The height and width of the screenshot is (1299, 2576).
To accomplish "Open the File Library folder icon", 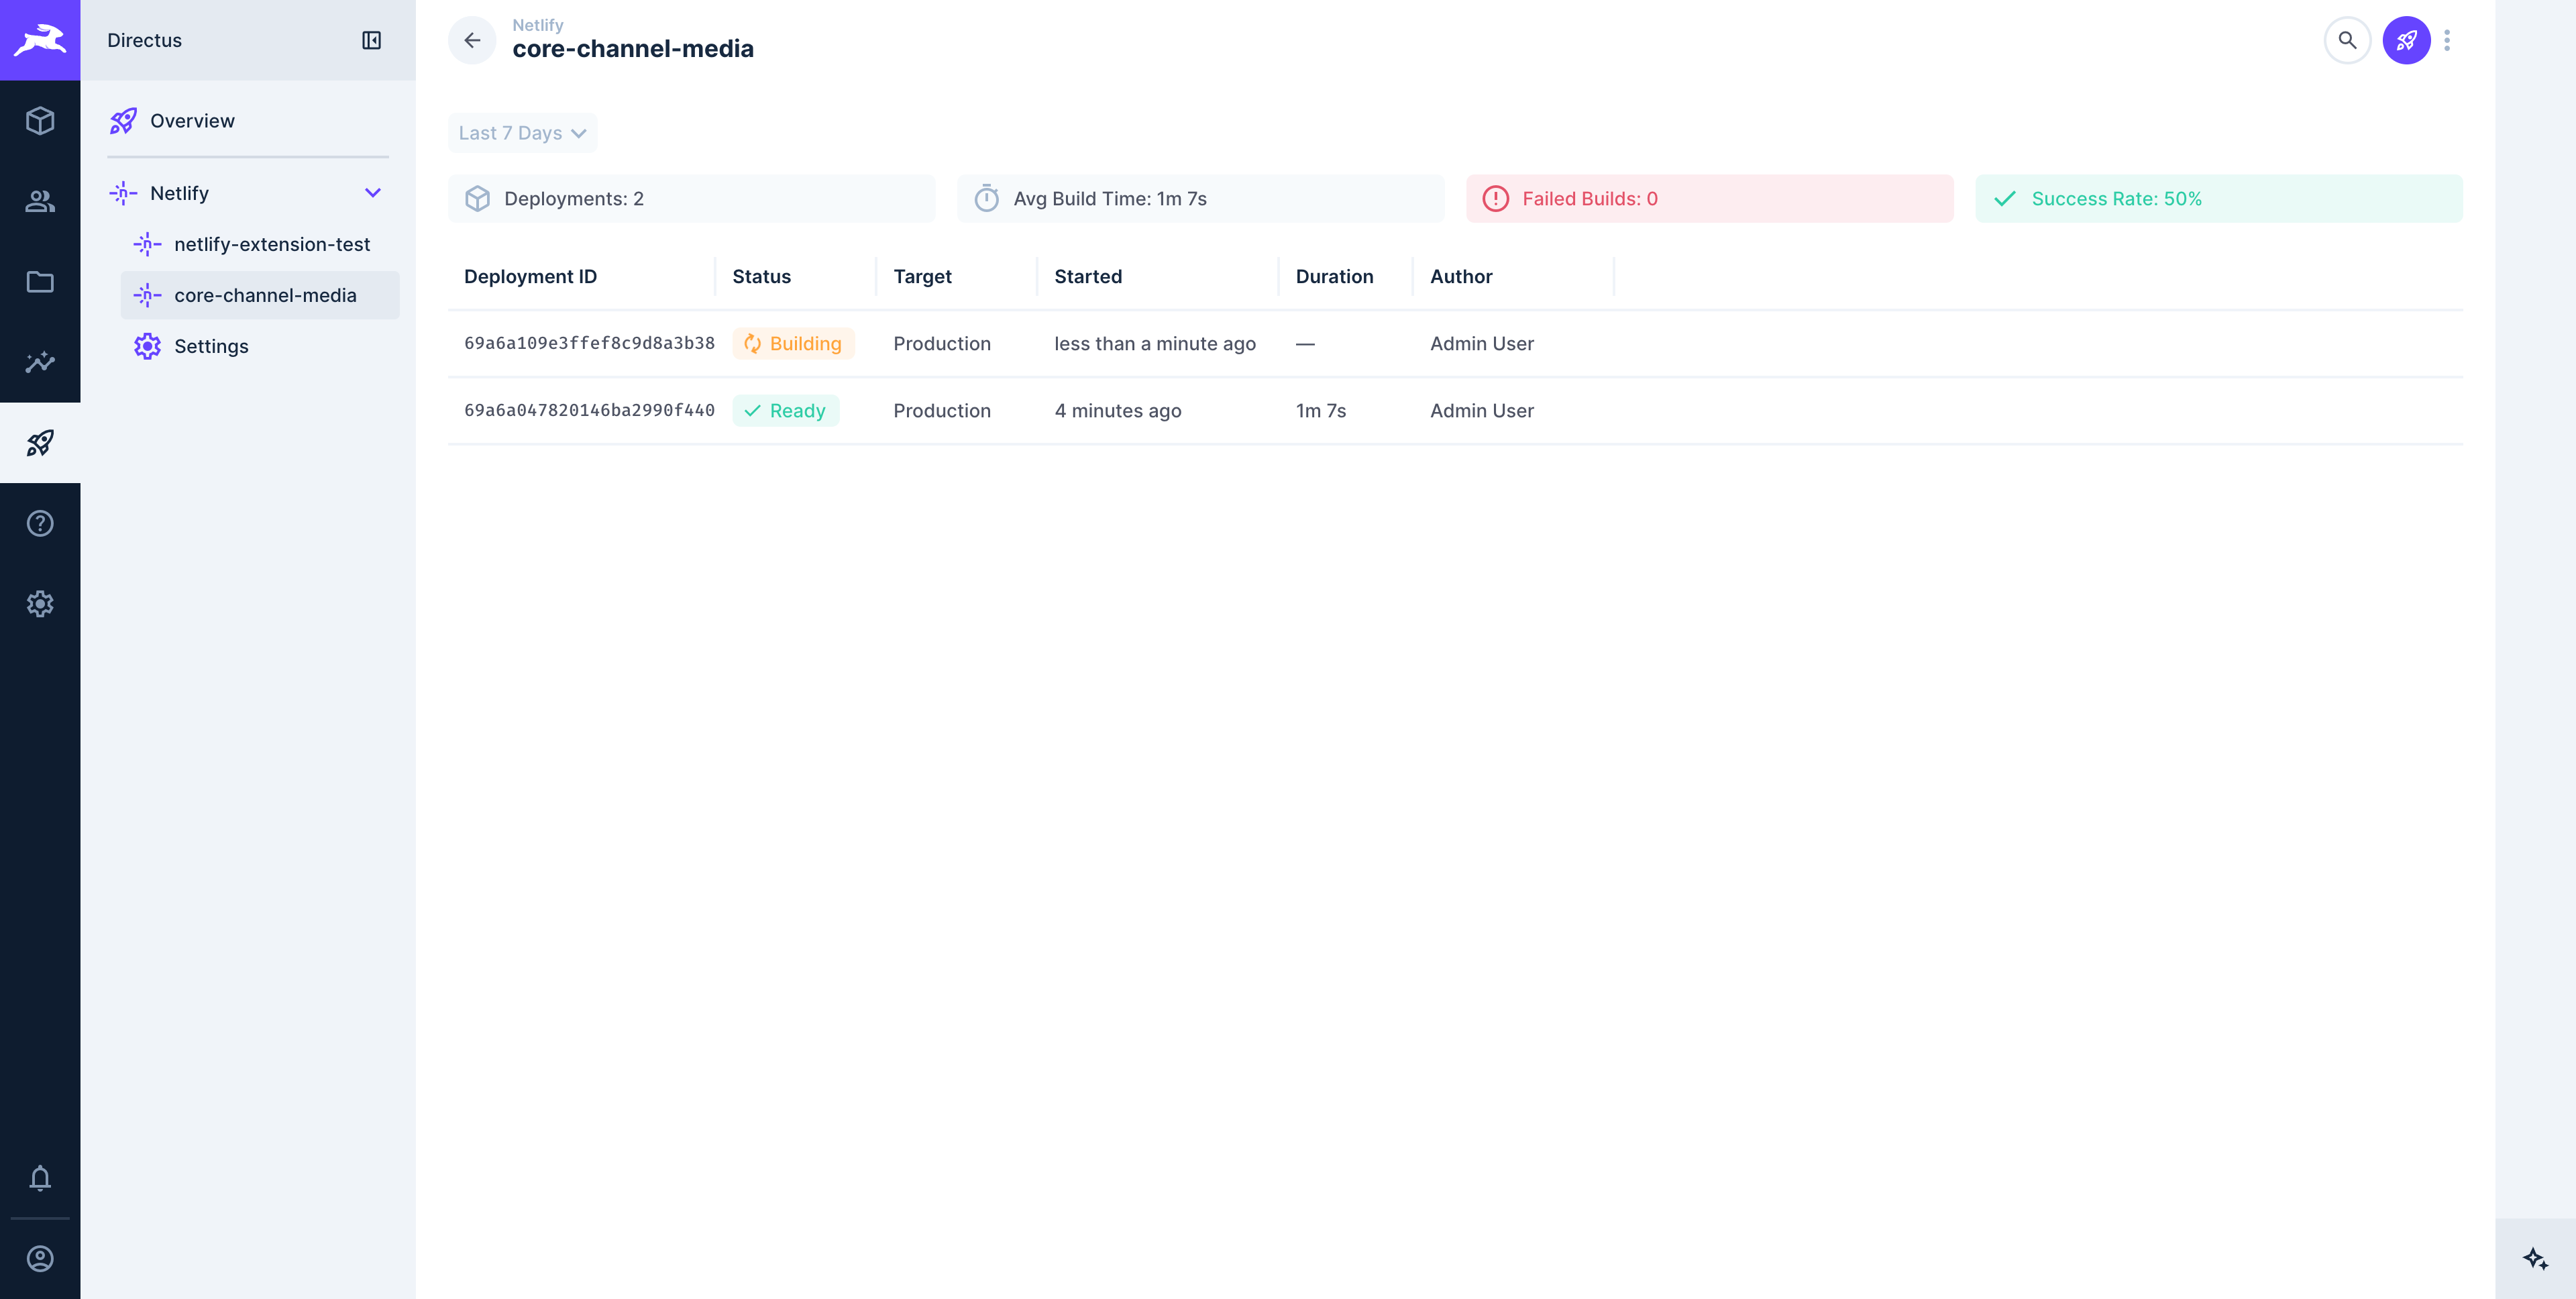I will 40,282.
